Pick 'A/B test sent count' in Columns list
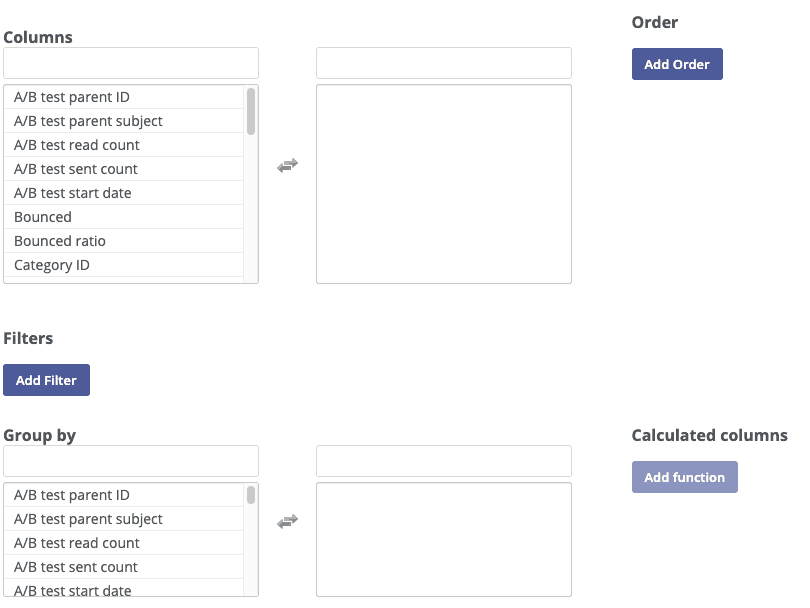The width and height of the screenshot is (810, 608). tap(123, 169)
